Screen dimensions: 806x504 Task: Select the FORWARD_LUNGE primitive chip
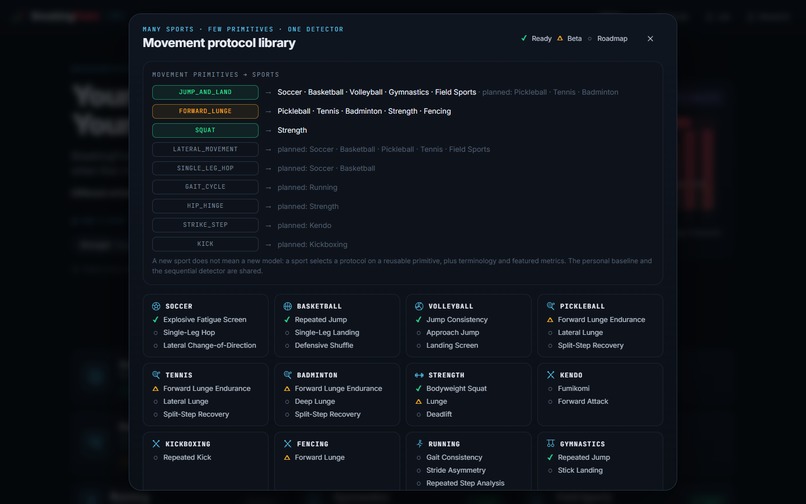tap(205, 111)
